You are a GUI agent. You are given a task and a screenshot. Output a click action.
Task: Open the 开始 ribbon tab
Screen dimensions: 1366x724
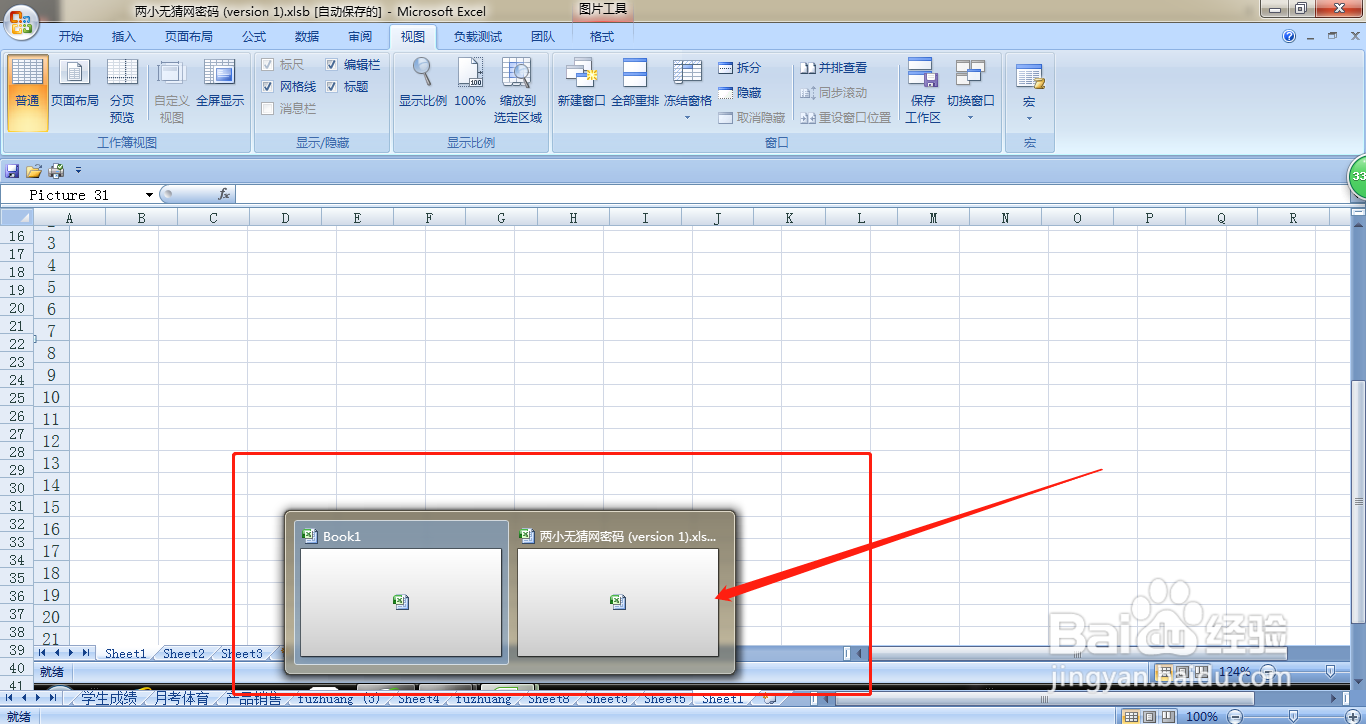click(71, 37)
